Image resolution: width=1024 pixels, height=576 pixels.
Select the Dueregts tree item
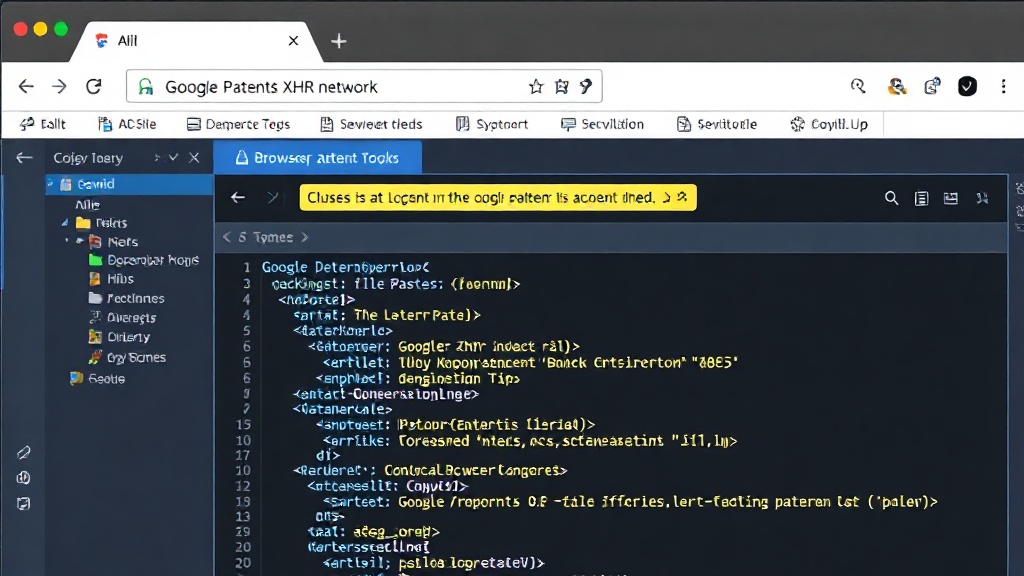tap(122, 317)
